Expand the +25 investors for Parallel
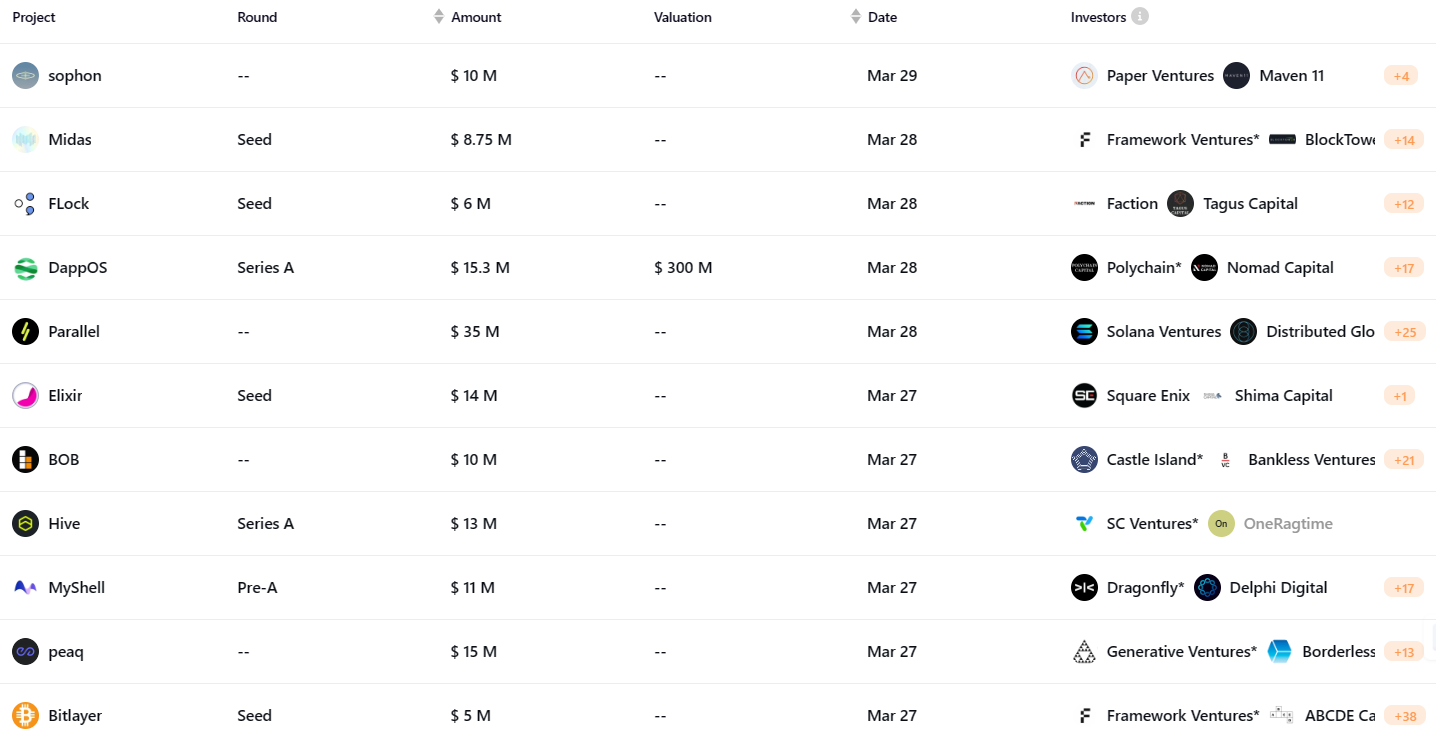Image resolution: width=1436 pixels, height=737 pixels. click(x=1404, y=332)
